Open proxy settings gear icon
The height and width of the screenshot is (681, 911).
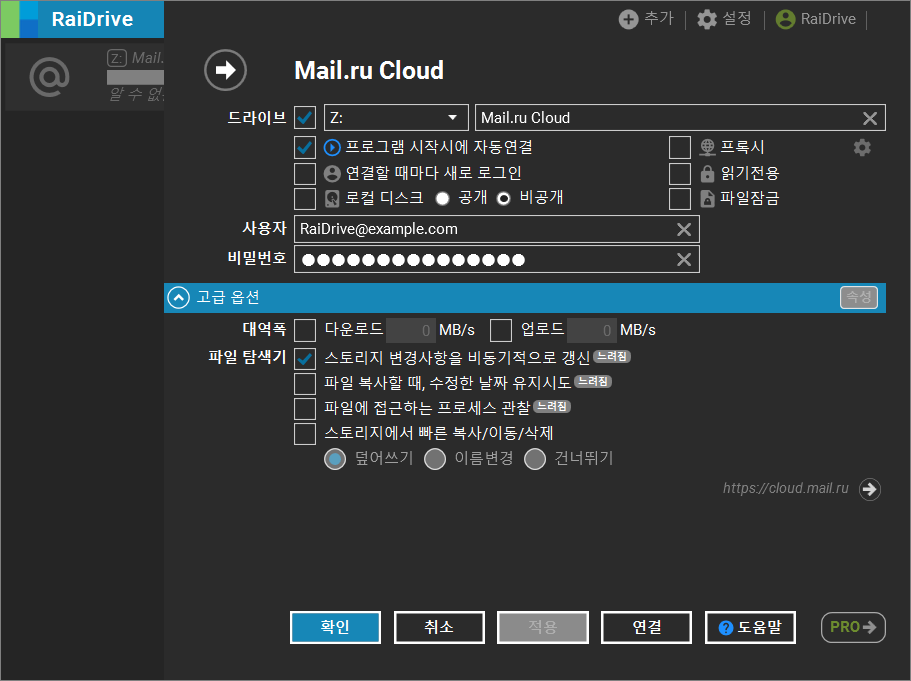pos(862,148)
